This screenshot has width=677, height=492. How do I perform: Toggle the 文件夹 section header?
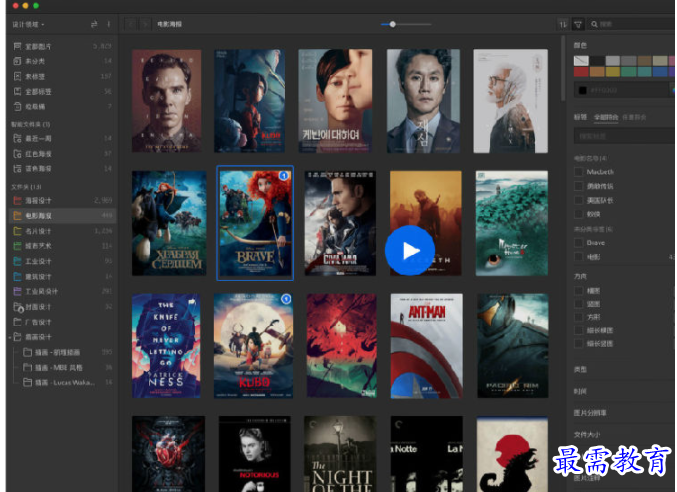(x=26, y=187)
